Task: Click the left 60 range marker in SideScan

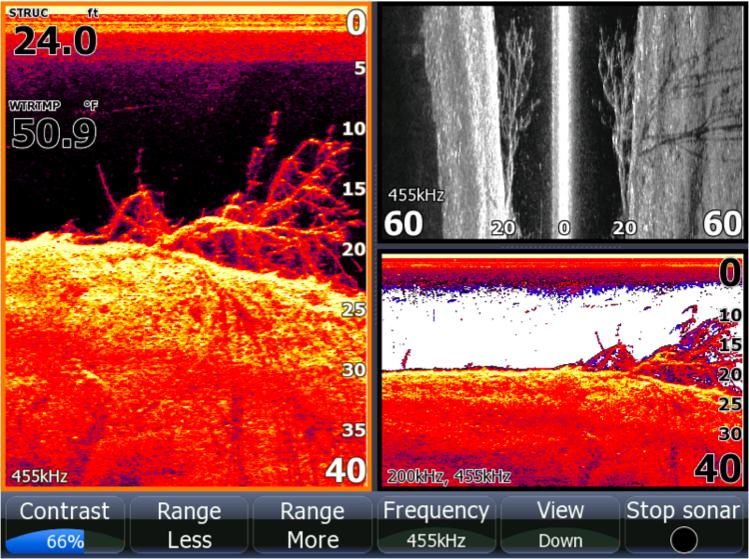Action: tap(403, 224)
